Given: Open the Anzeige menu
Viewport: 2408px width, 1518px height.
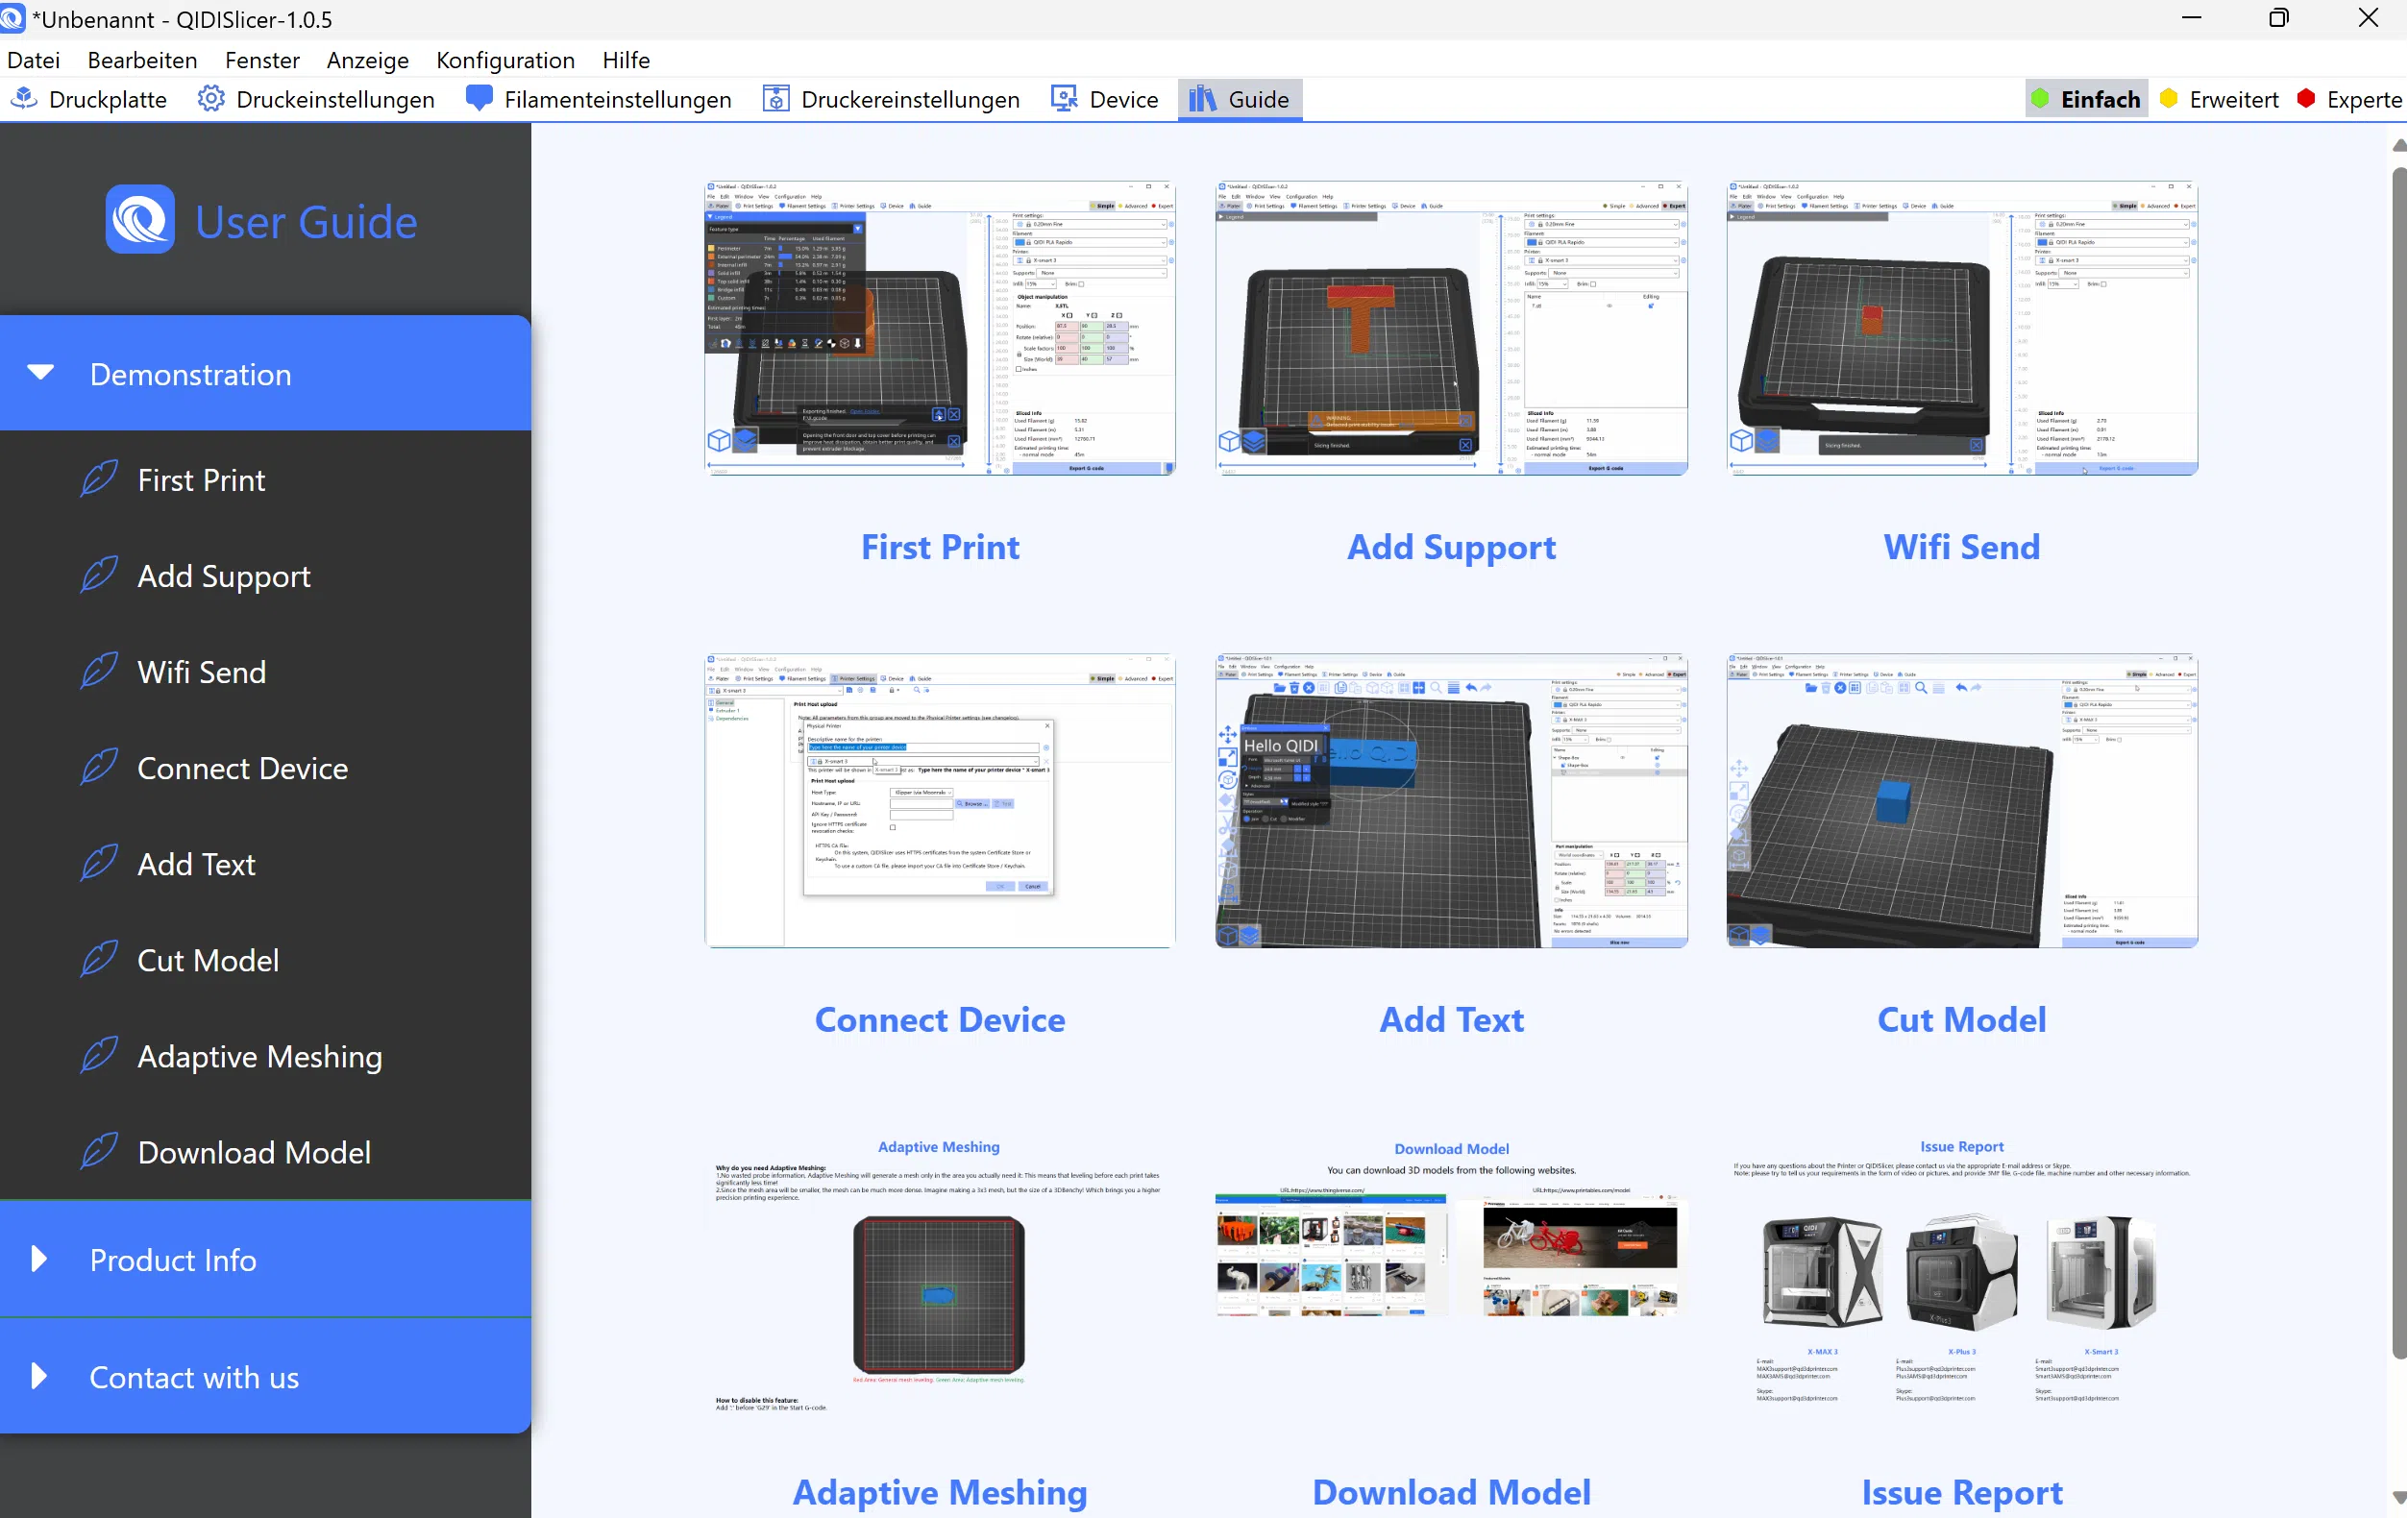Looking at the screenshot, I should tap(367, 60).
